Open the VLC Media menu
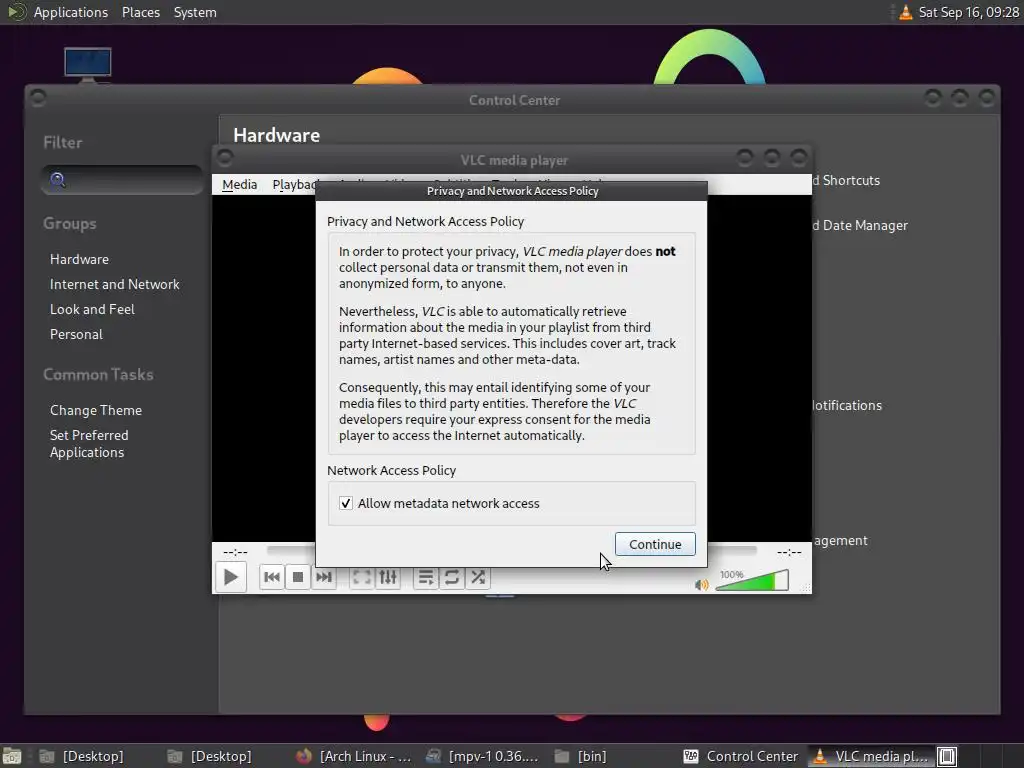Screen dimensions: 1024x768 click(240, 185)
